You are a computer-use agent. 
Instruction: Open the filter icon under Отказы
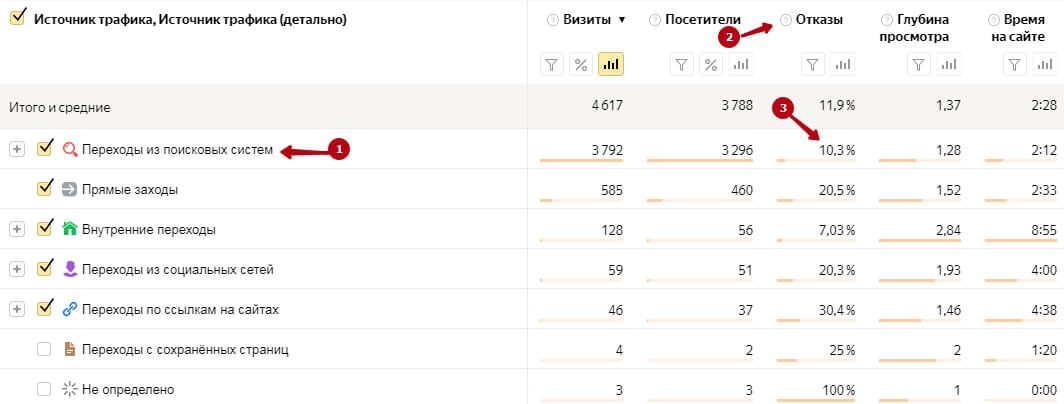[813, 65]
